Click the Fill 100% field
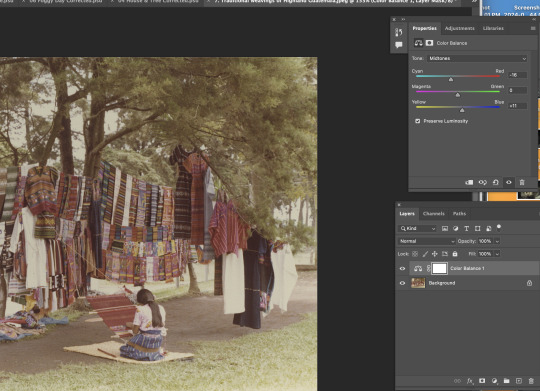Screen dimensions: 540x391 tap(486, 254)
